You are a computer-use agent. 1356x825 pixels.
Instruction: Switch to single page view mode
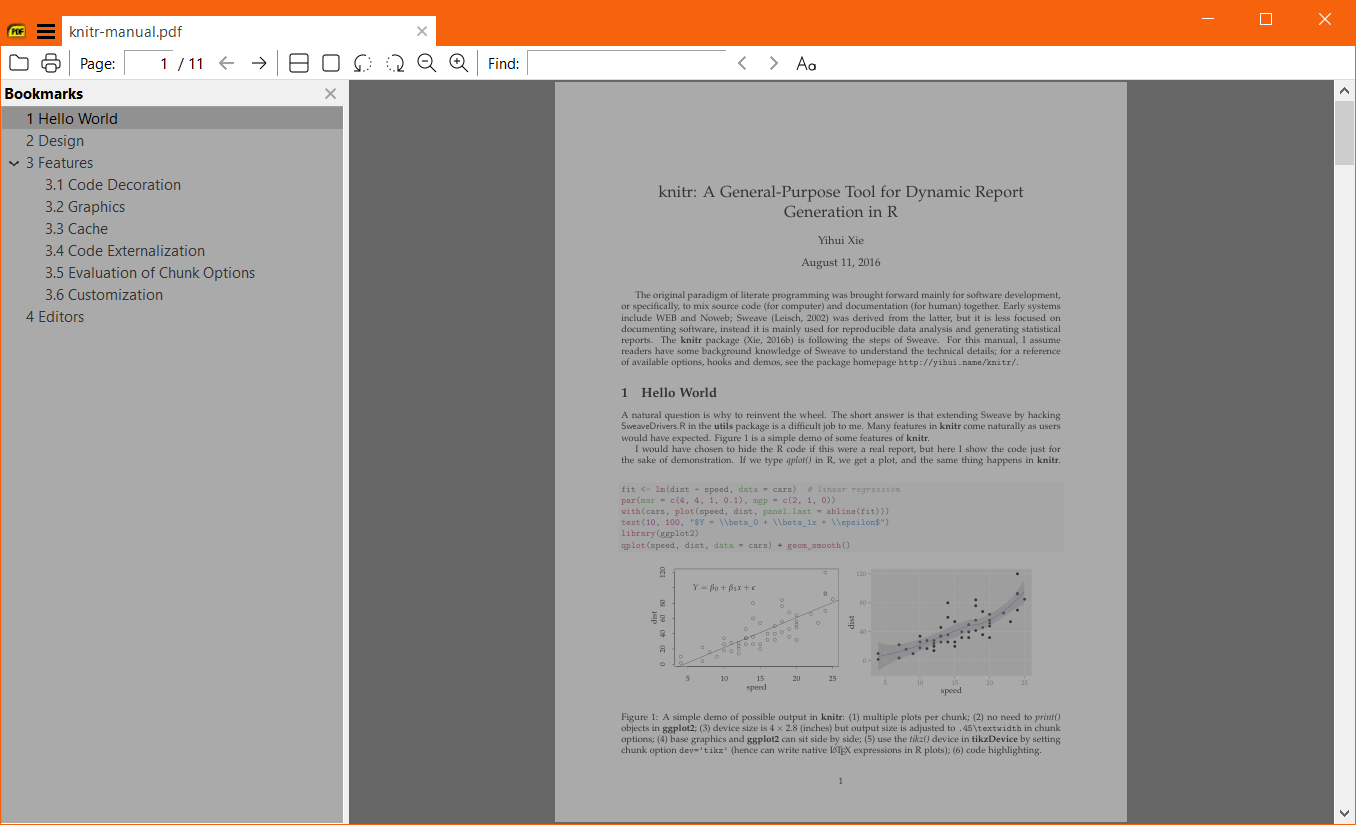(330, 62)
